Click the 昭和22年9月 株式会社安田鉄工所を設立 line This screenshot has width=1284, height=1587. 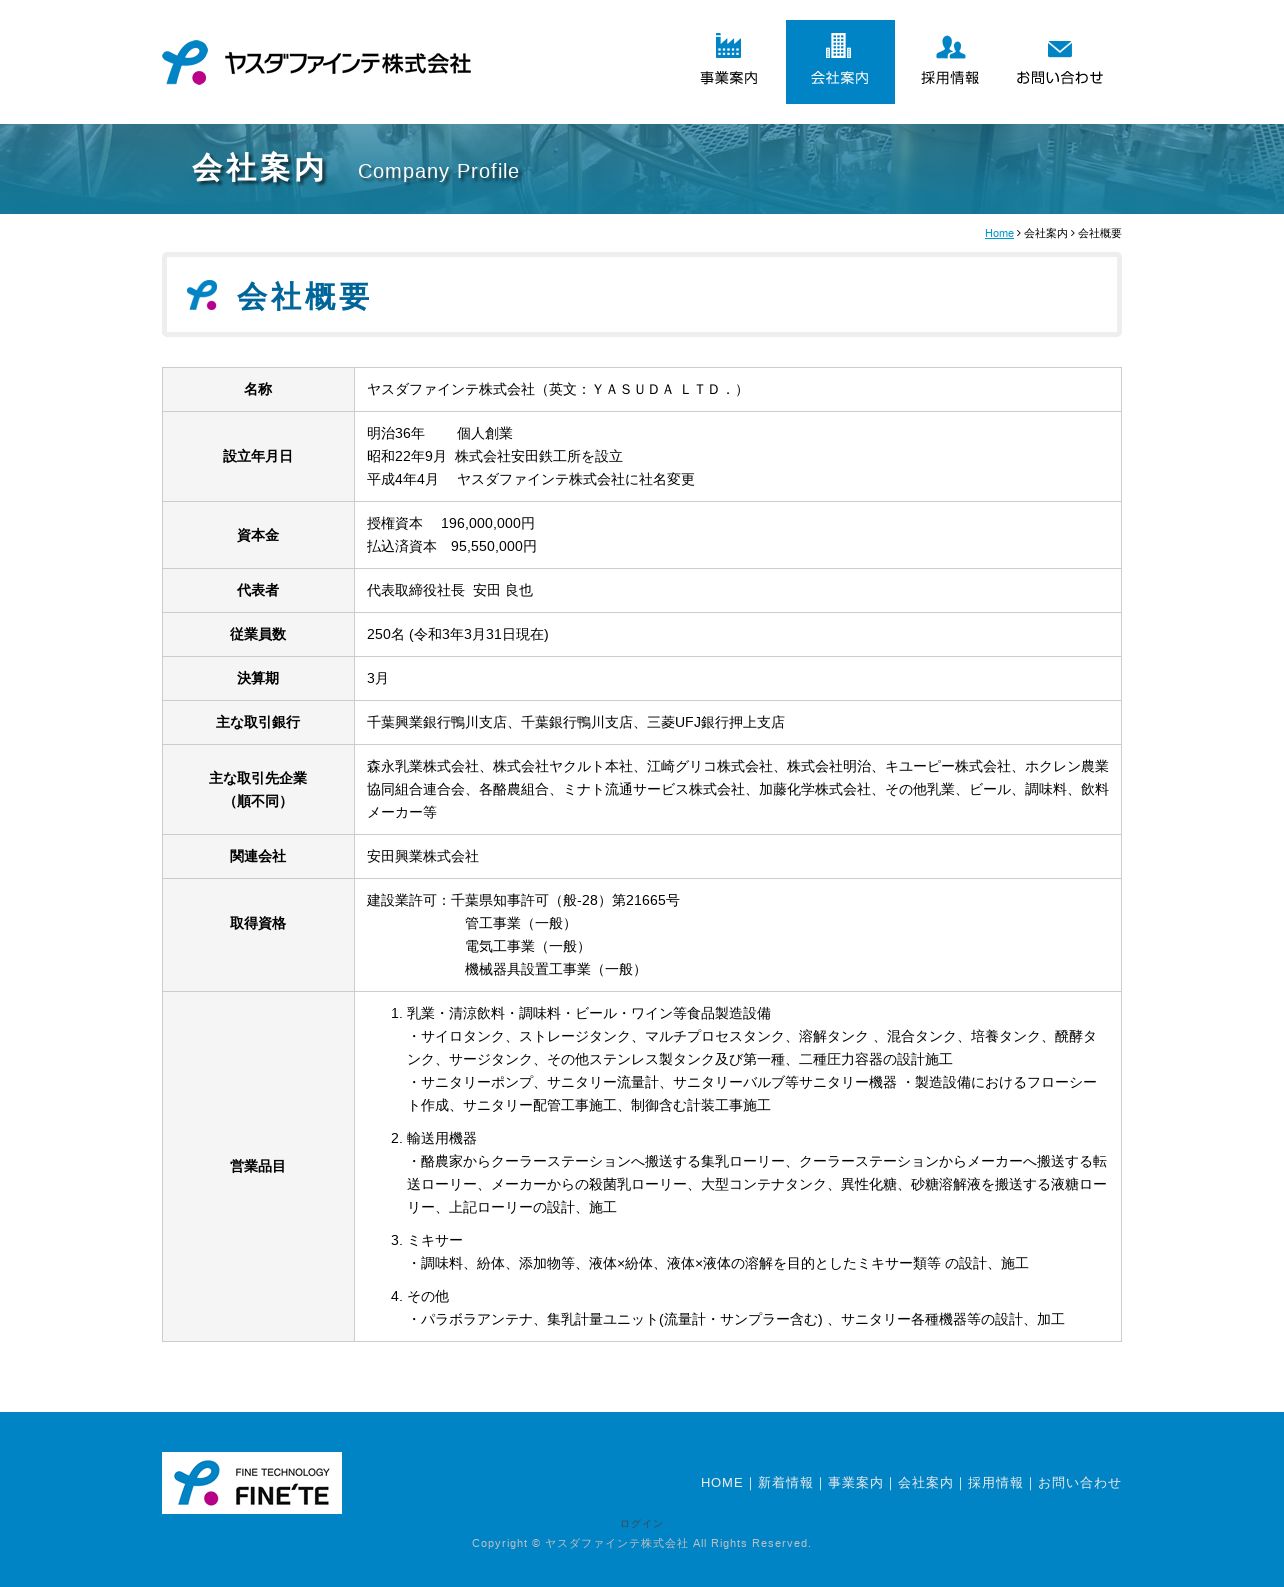pyautogui.click(x=495, y=457)
